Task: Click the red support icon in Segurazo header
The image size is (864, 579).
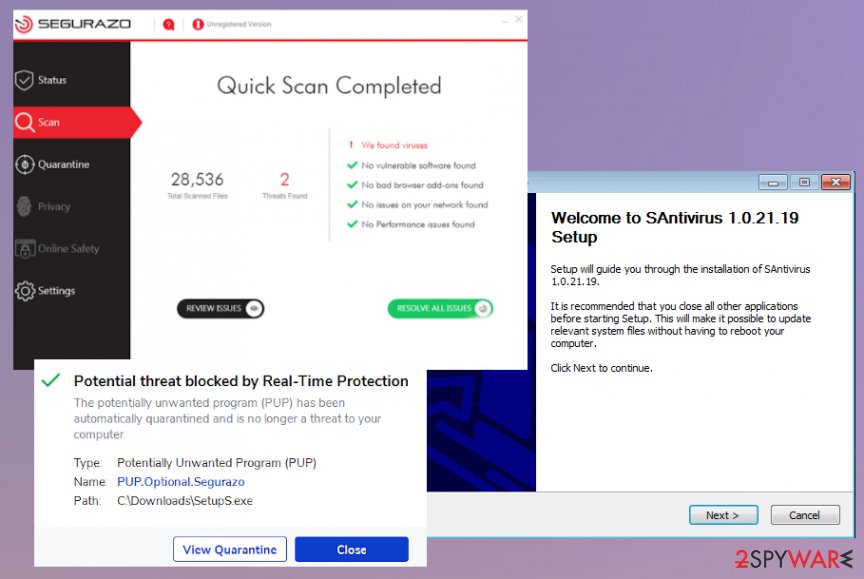Action: 169,24
